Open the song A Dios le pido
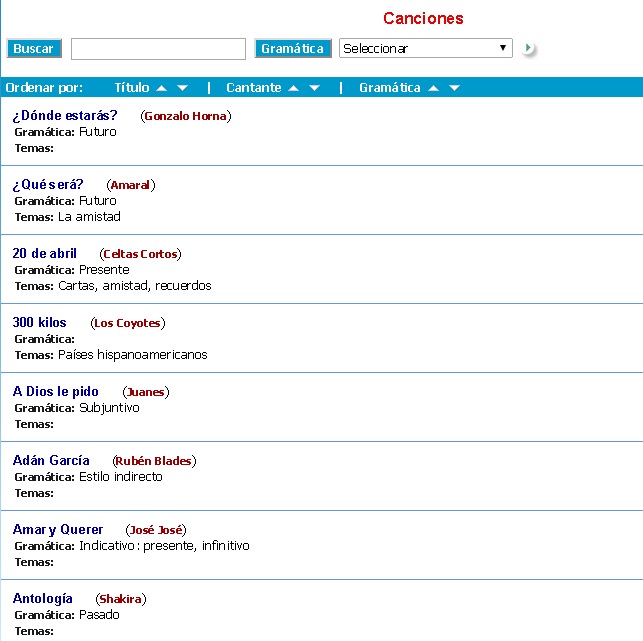 pos(56,391)
